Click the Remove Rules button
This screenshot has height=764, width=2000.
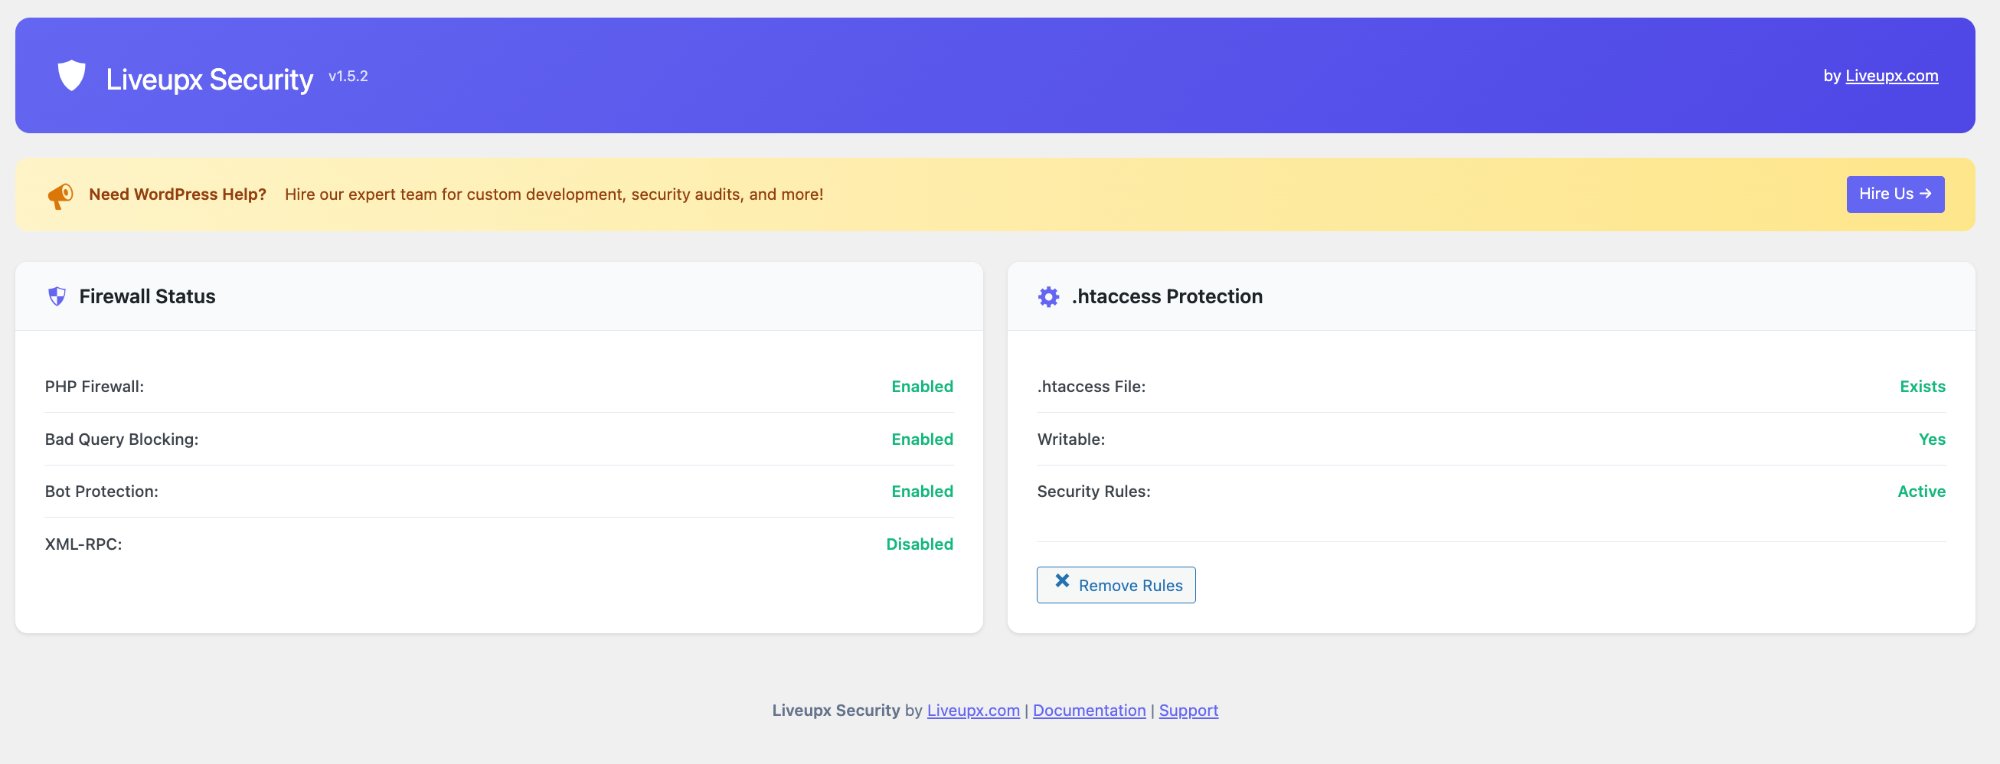pos(1116,585)
